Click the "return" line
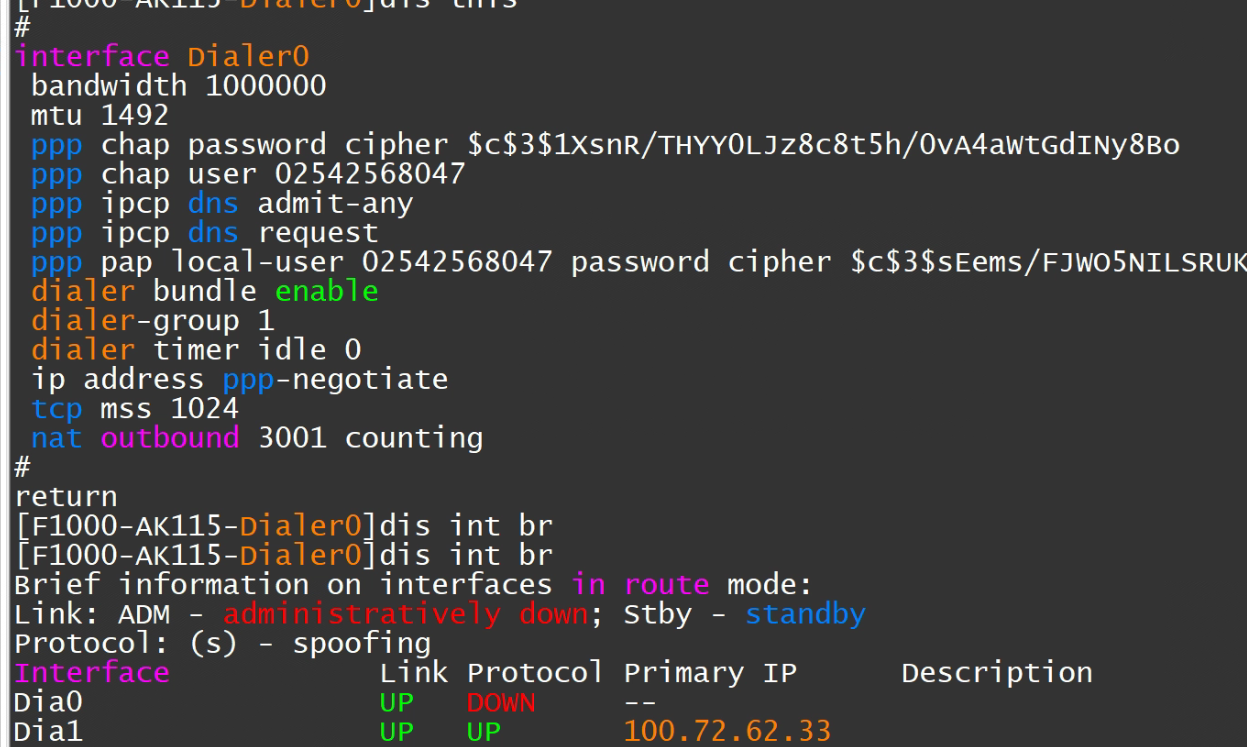Viewport: 1247px width, 747px height. [x=66, y=497]
